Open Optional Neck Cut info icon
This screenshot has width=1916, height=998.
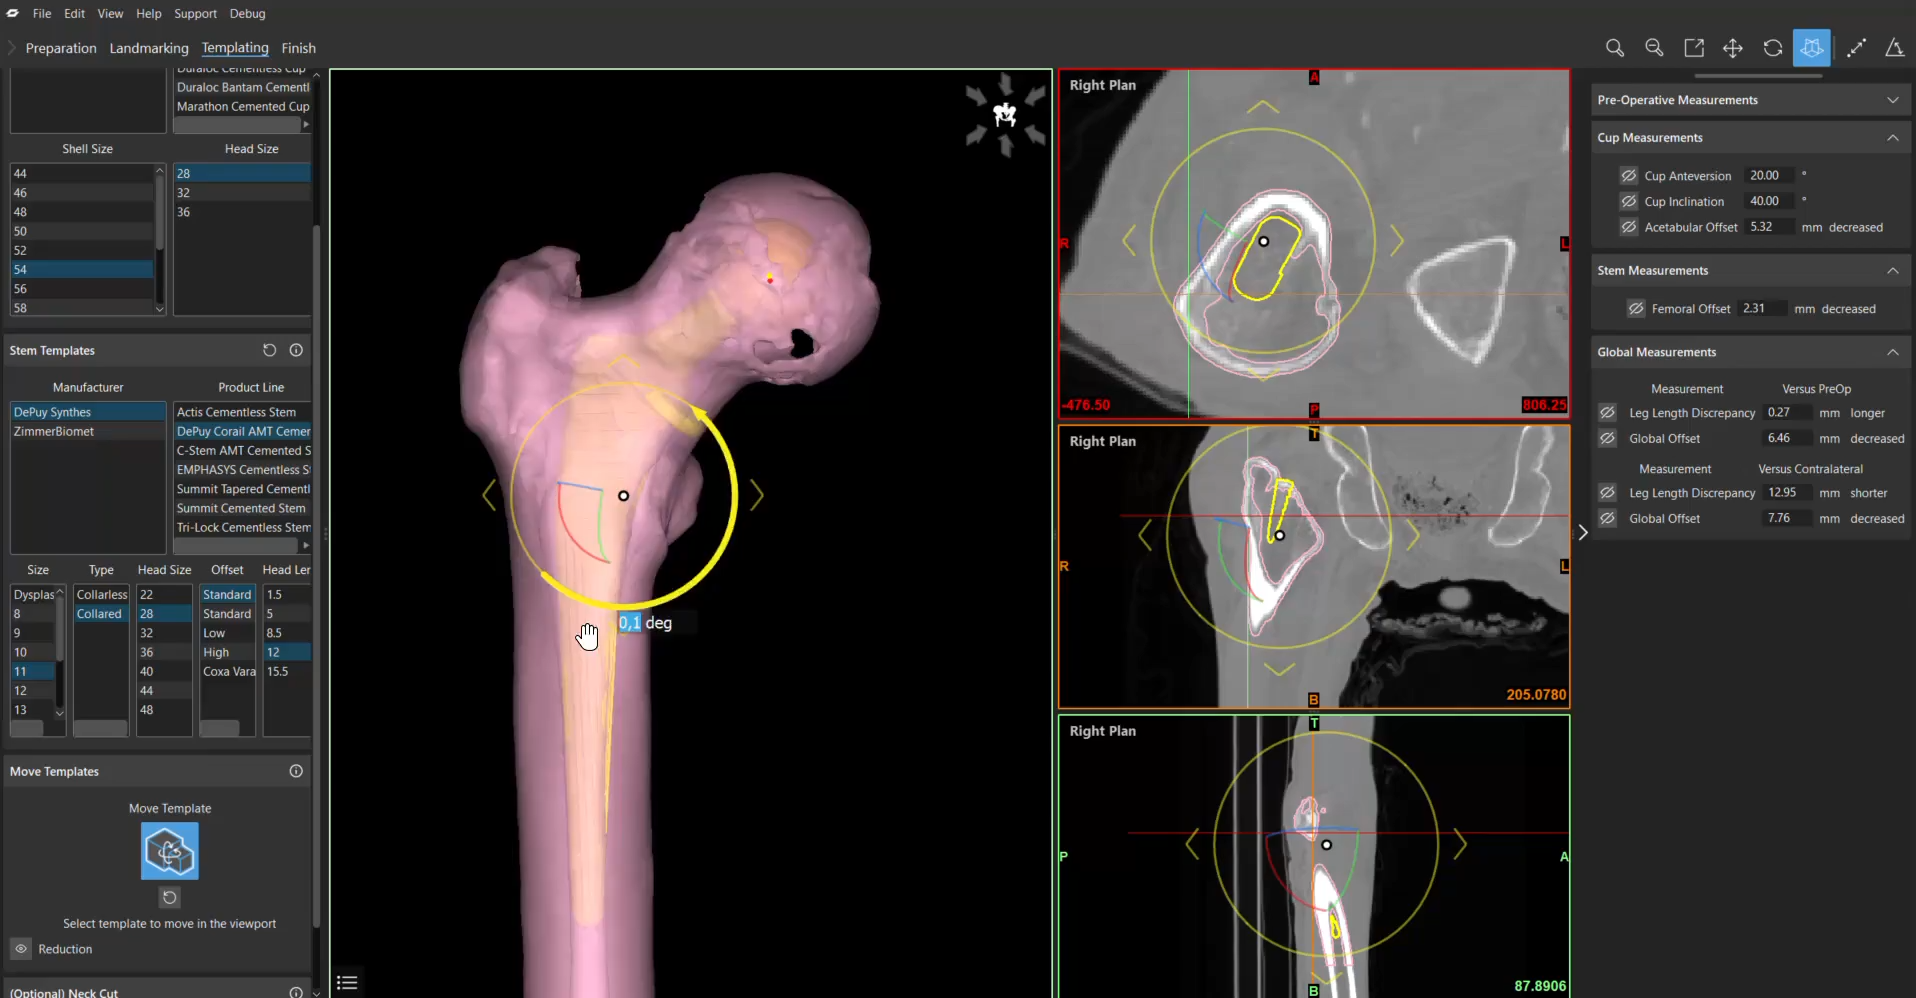296,992
